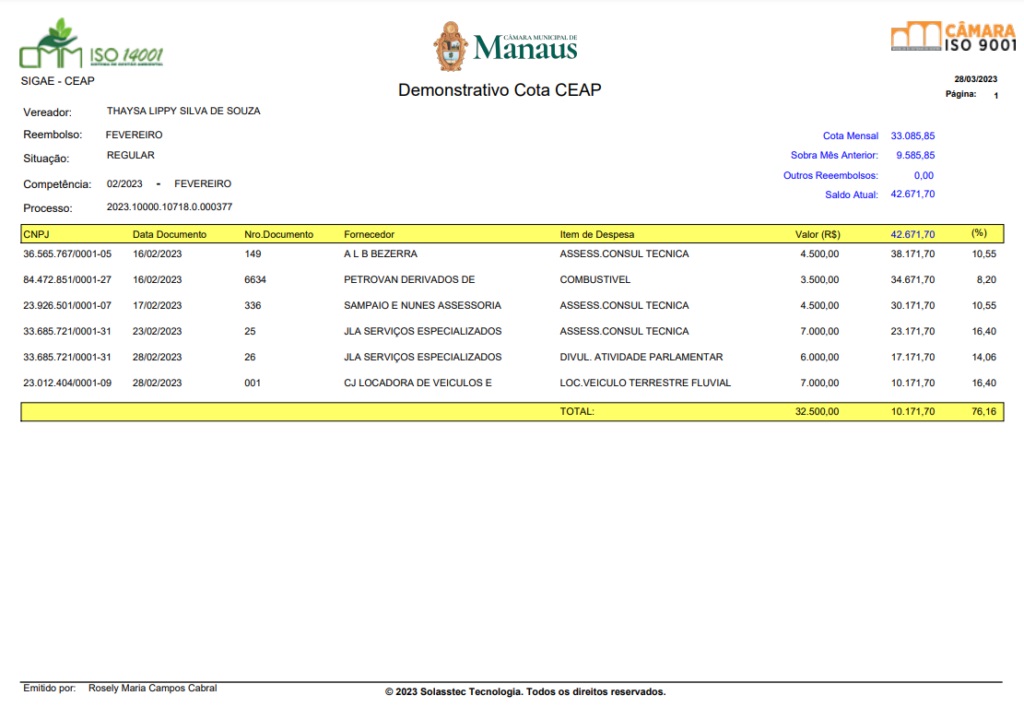Image resolution: width=1024 pixels, height=719 pixels.
Task: Select the report date 28/03/2023
Action: 976,79
